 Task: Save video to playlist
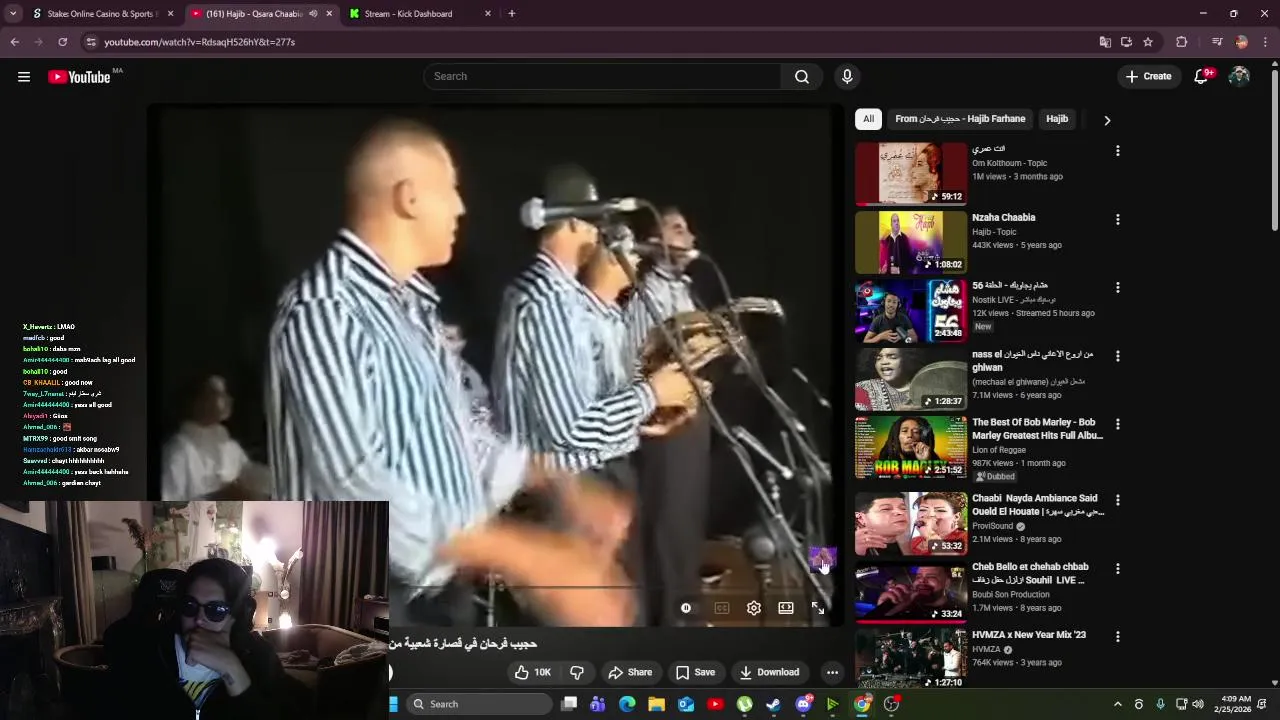(x=695, y=672)
